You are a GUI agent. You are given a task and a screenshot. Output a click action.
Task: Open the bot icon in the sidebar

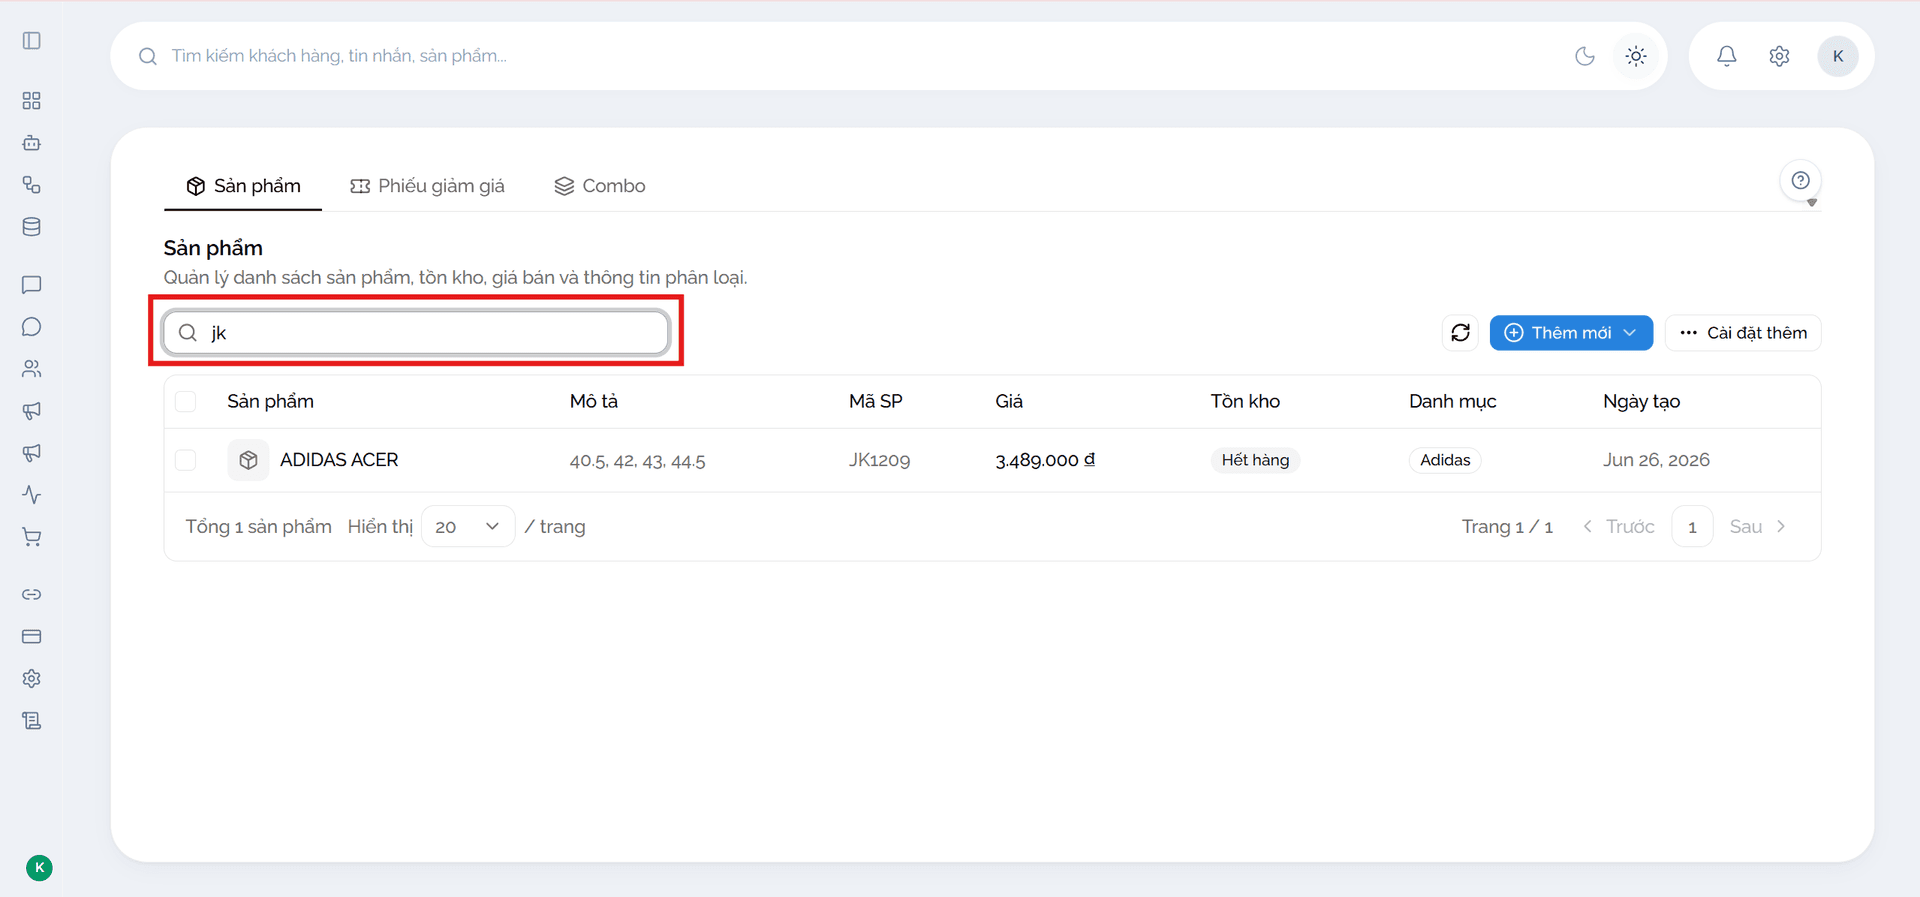[x=32, y=143]
